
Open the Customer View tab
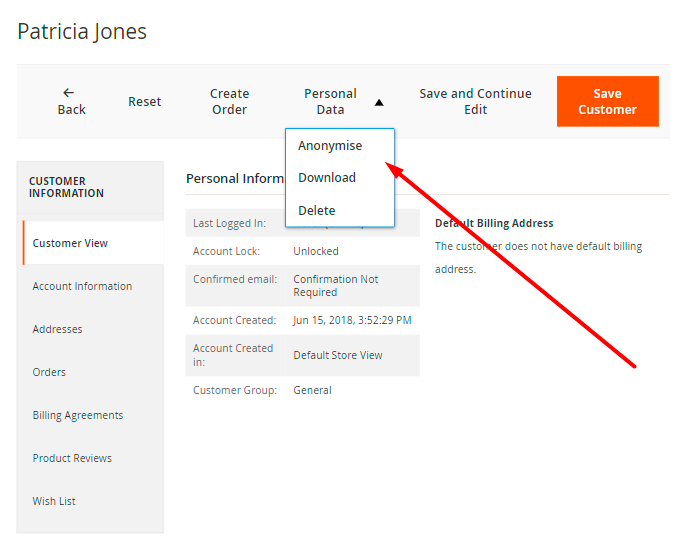70,243
